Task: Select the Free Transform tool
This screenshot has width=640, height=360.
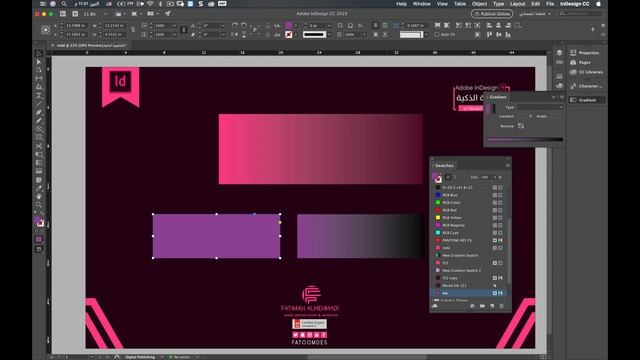Action: pyautogui.click(x=39, y=154)
